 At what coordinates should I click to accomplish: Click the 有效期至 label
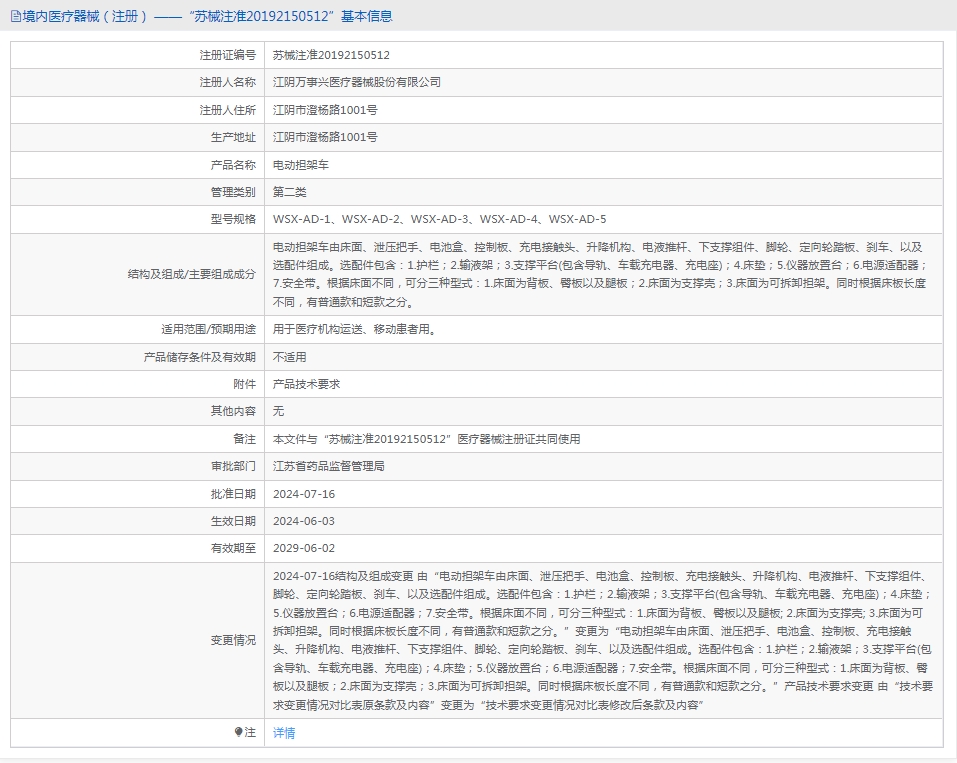pos(233,548)
